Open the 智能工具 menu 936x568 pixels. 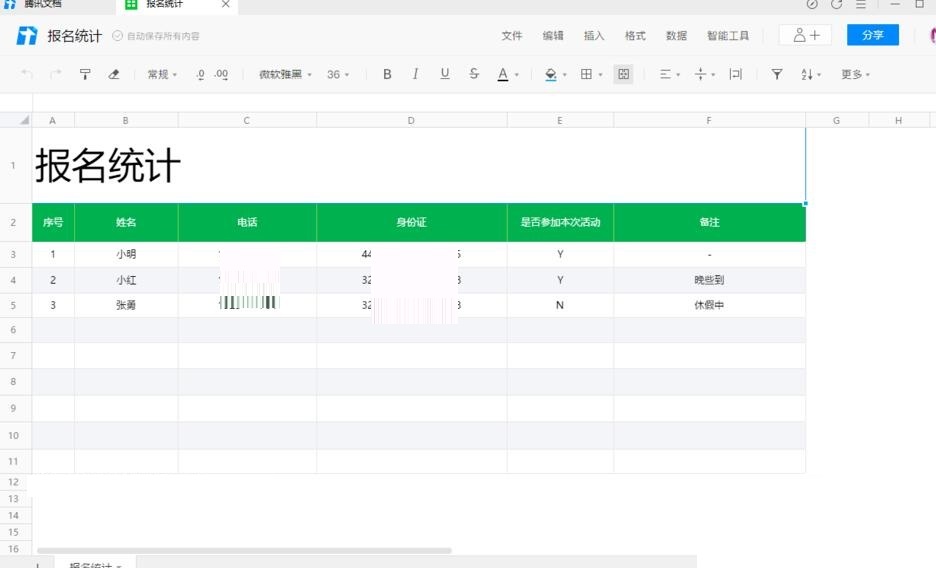point(728,36)
